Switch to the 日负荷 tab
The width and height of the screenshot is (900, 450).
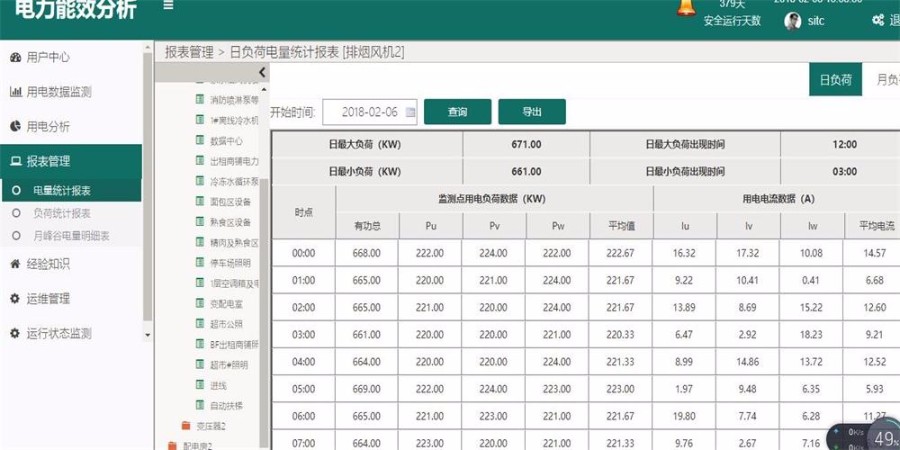point(836,80)
